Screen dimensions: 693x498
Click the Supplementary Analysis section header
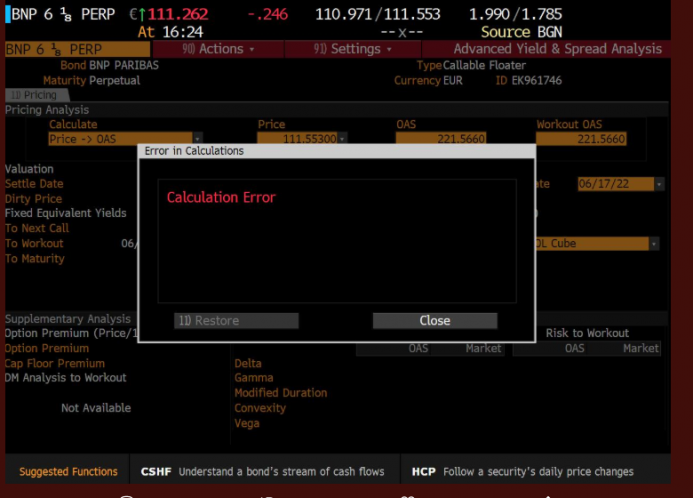point(68,319)
